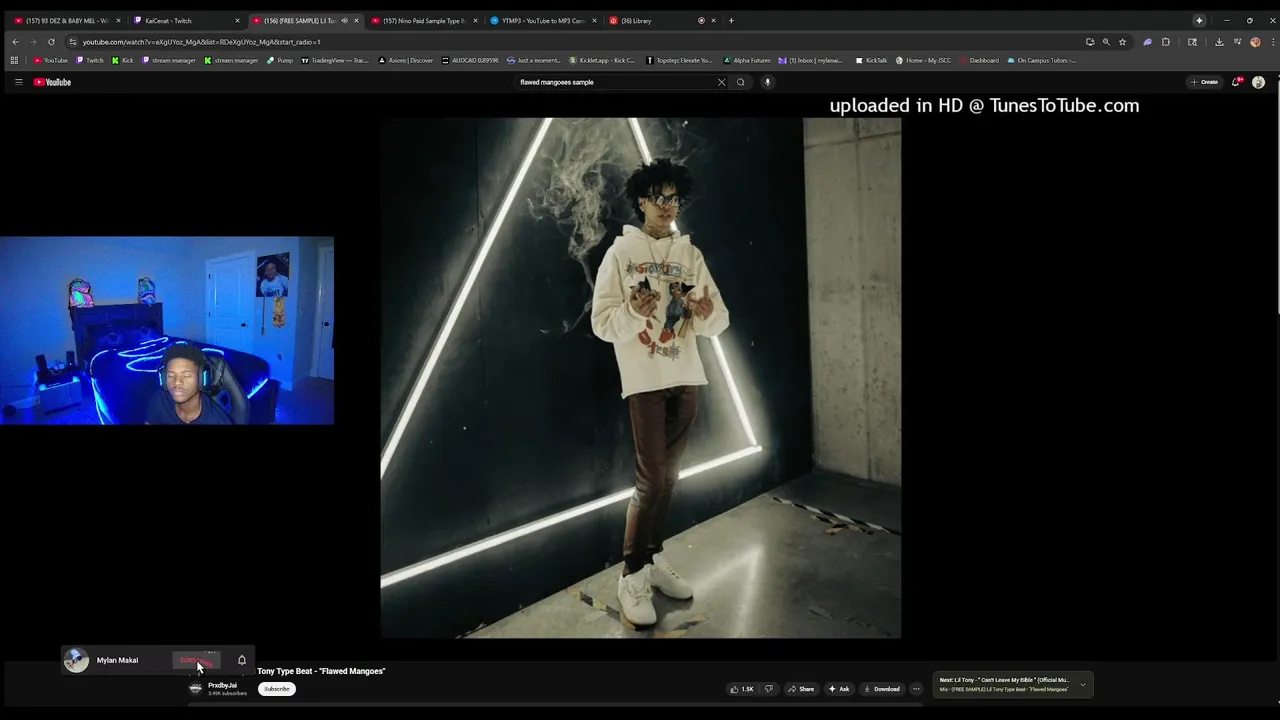The image size is (1280, 720).
Task: Open more actions three-dot menu under video
Action: (916, 689)
